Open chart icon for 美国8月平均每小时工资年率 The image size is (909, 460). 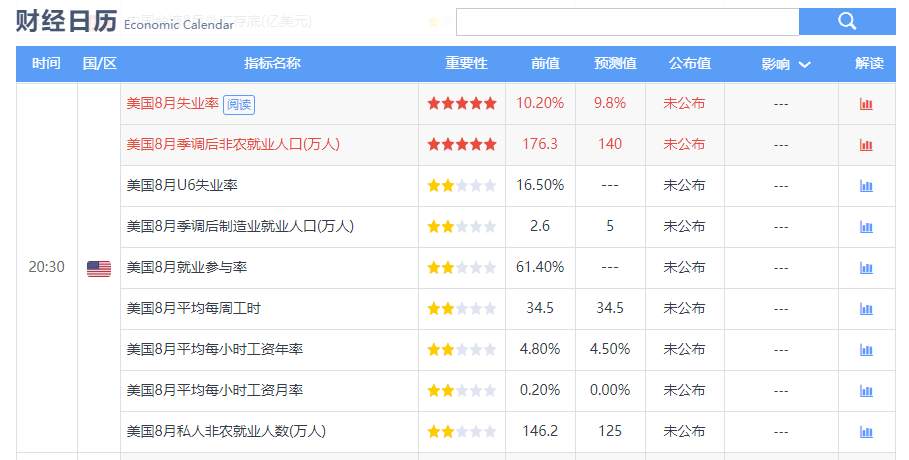coord(866,350)
